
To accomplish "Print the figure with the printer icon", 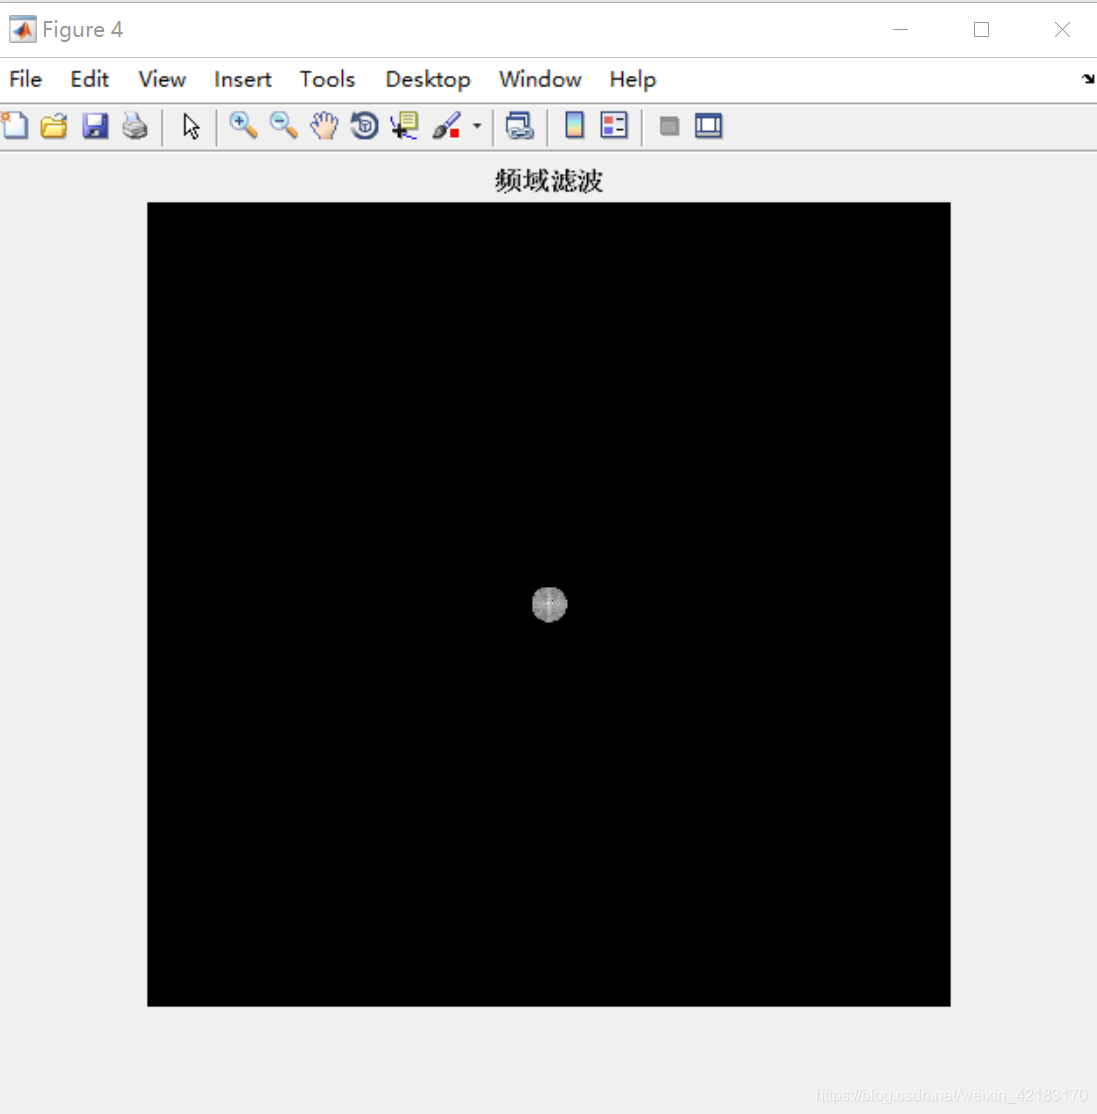I will coord(135,126).
